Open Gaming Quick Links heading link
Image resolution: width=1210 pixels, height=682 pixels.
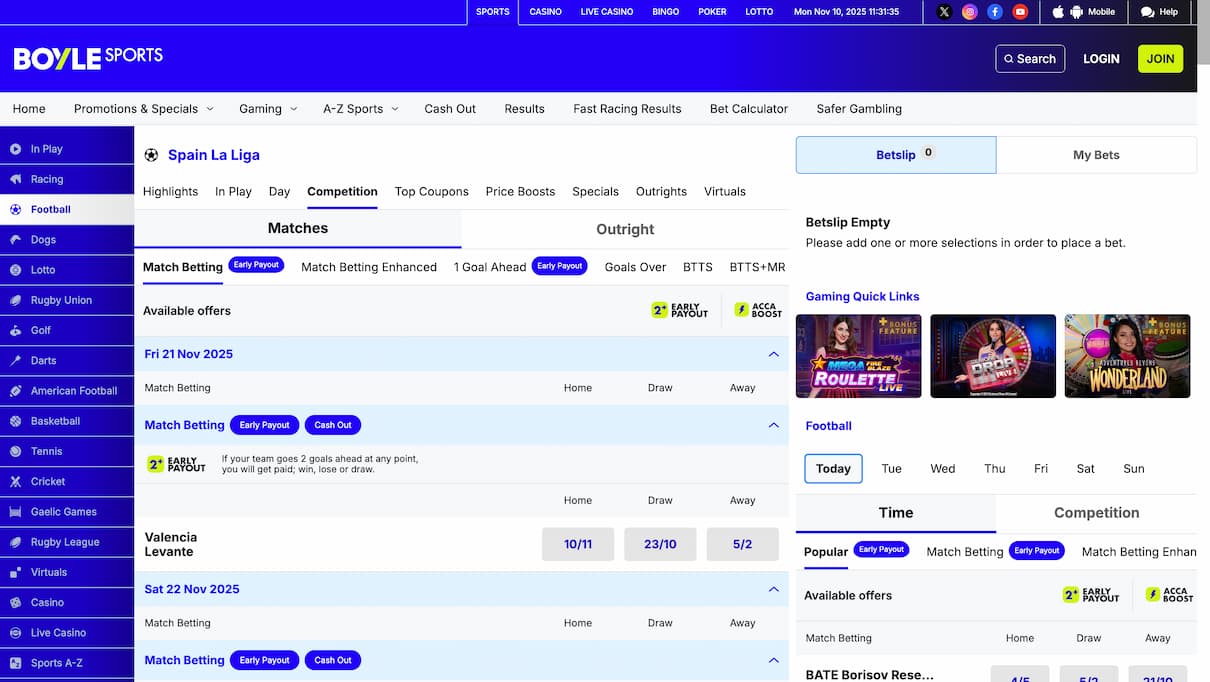click(862, 297)
